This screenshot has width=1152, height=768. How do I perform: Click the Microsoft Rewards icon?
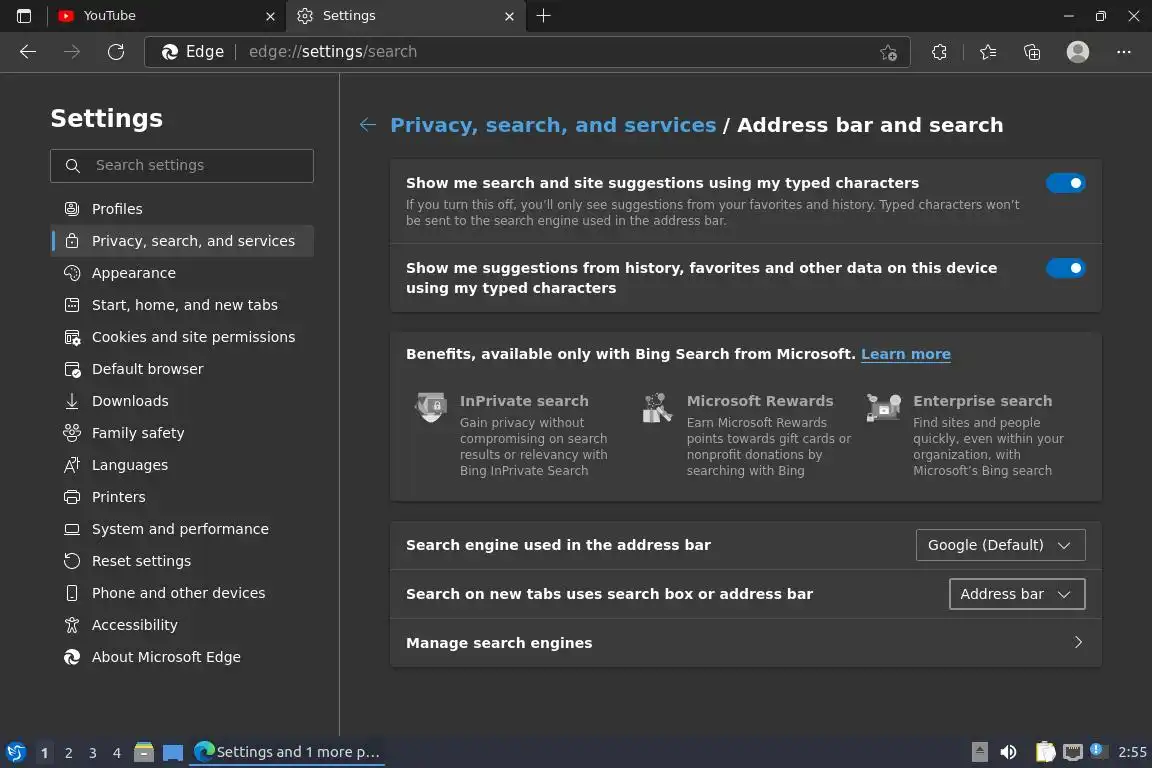(x=657, y=407)
